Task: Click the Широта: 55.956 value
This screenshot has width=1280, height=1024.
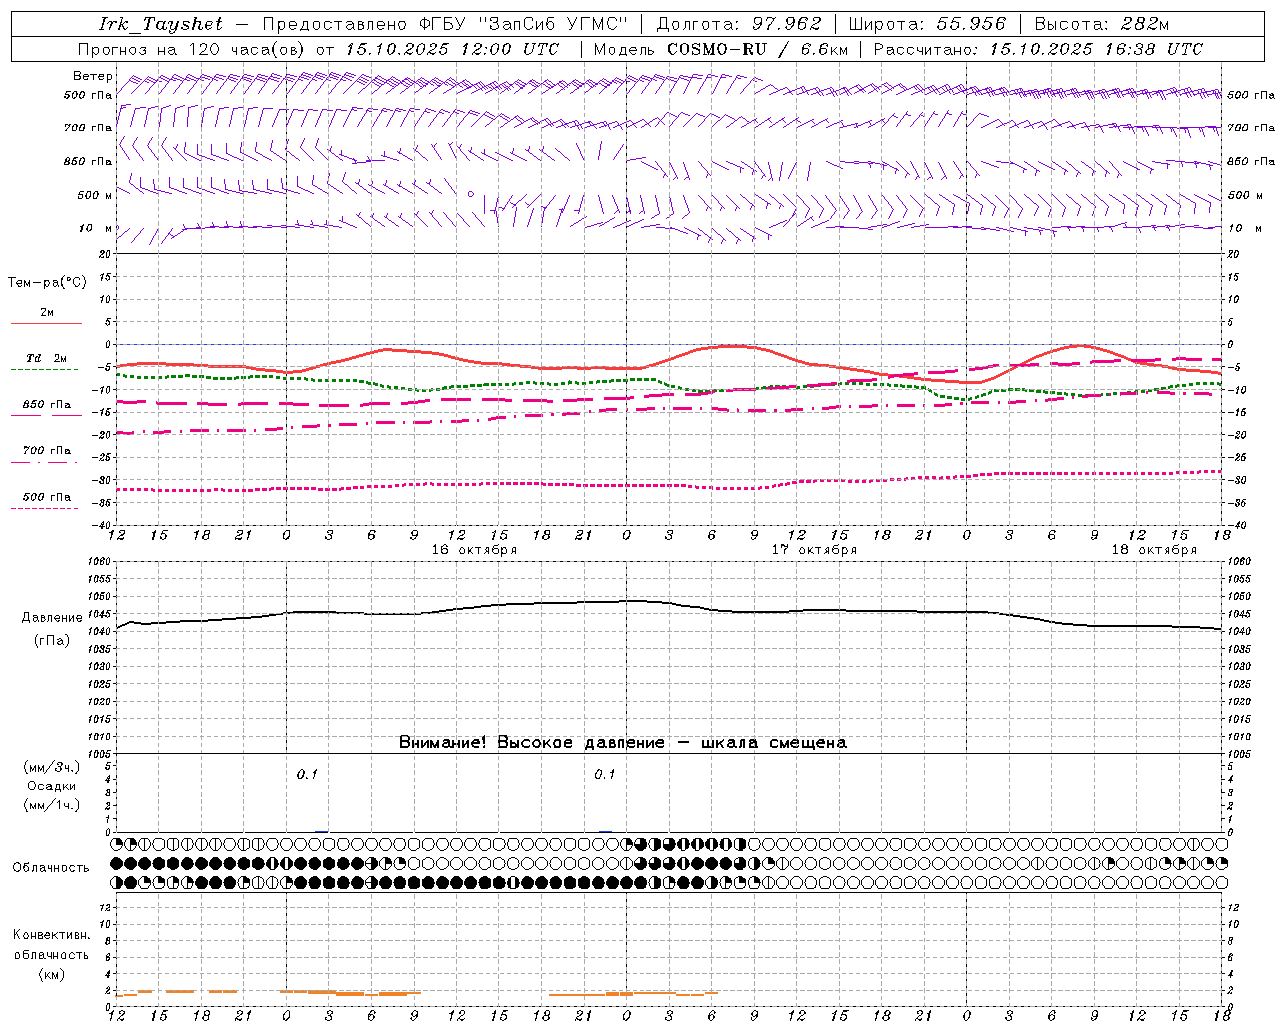Action: coord(927,24)
